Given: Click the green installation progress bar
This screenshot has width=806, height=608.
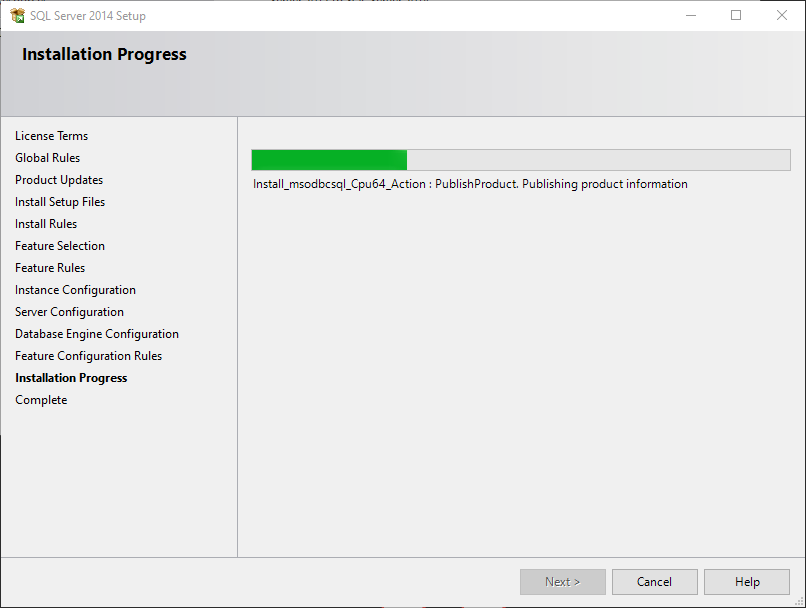Looking at the screenshot, I should [521, 160].
